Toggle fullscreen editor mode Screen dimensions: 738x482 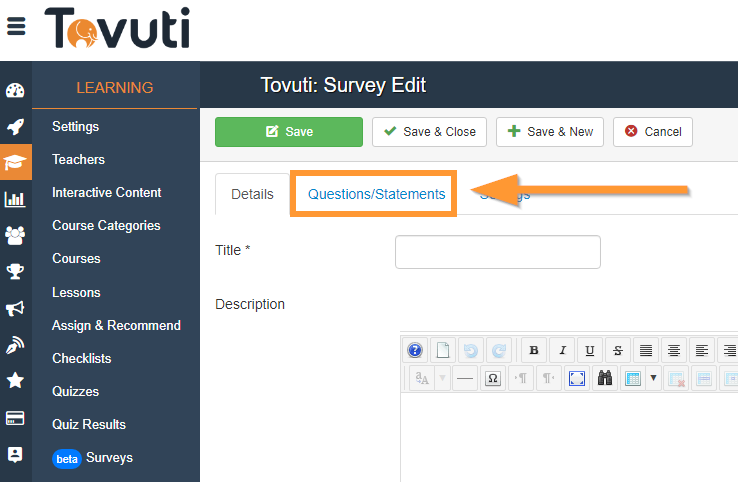pos(577,379)
